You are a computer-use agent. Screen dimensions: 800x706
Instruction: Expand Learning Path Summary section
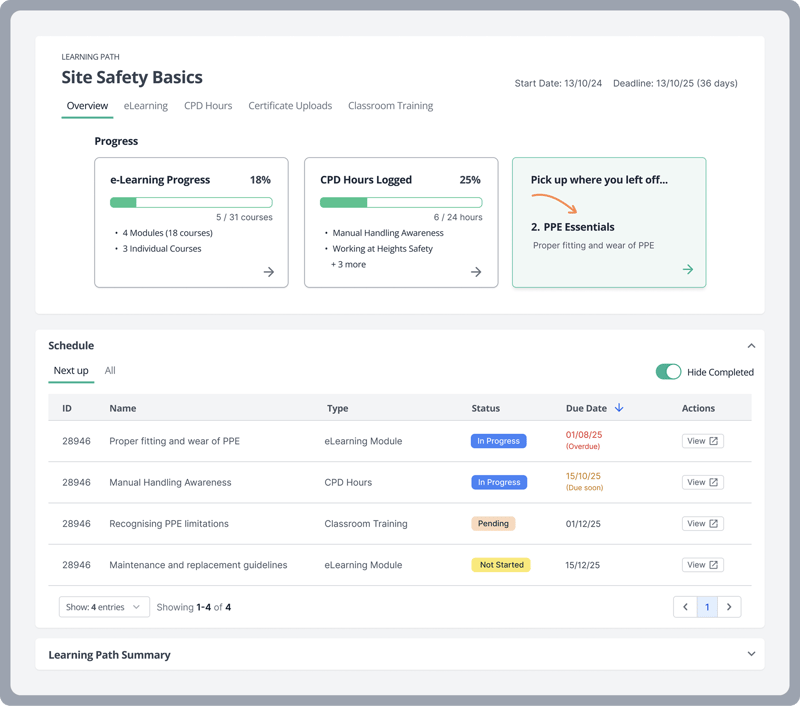point(751,655)
